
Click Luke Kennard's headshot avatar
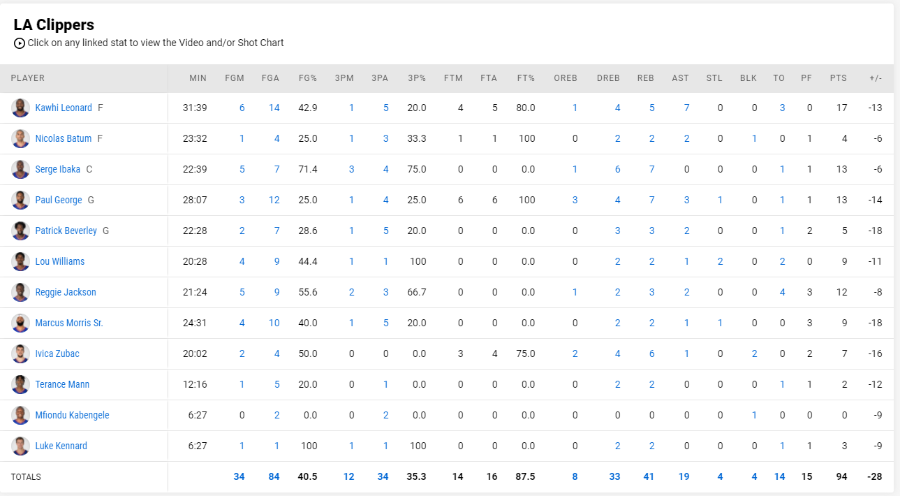[20, 445]
